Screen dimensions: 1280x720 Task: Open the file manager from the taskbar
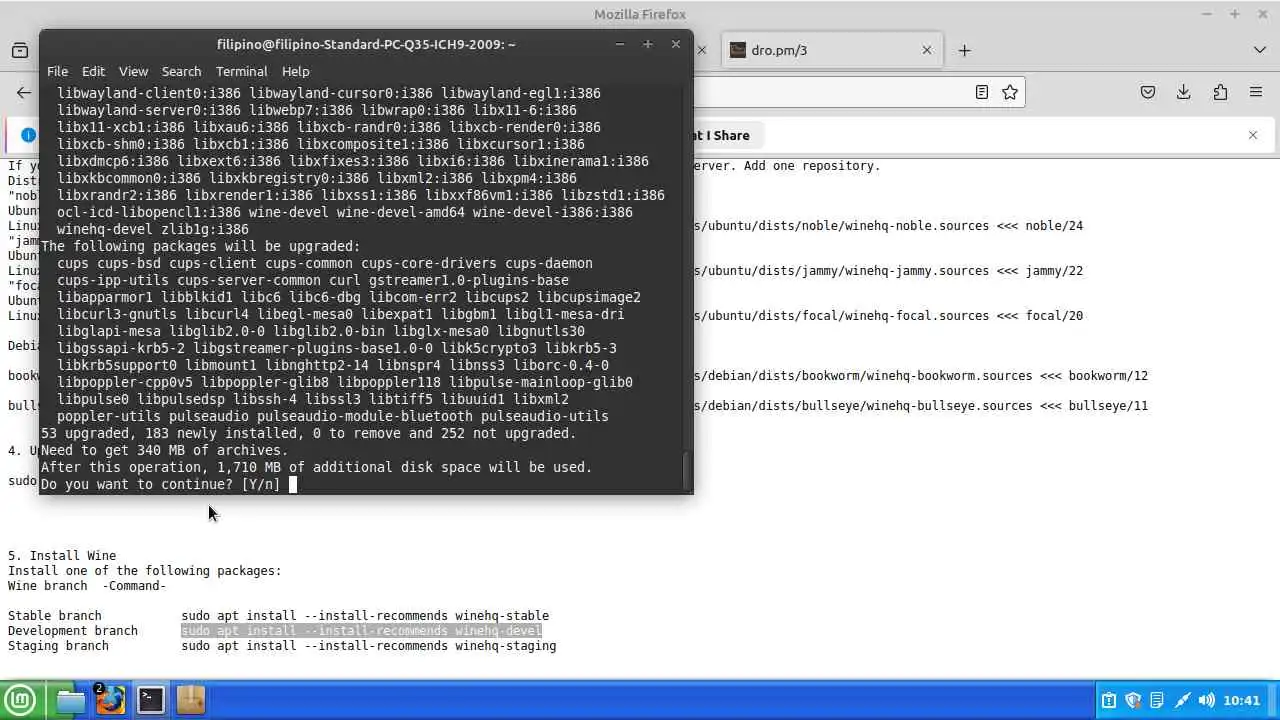point(71,700)
